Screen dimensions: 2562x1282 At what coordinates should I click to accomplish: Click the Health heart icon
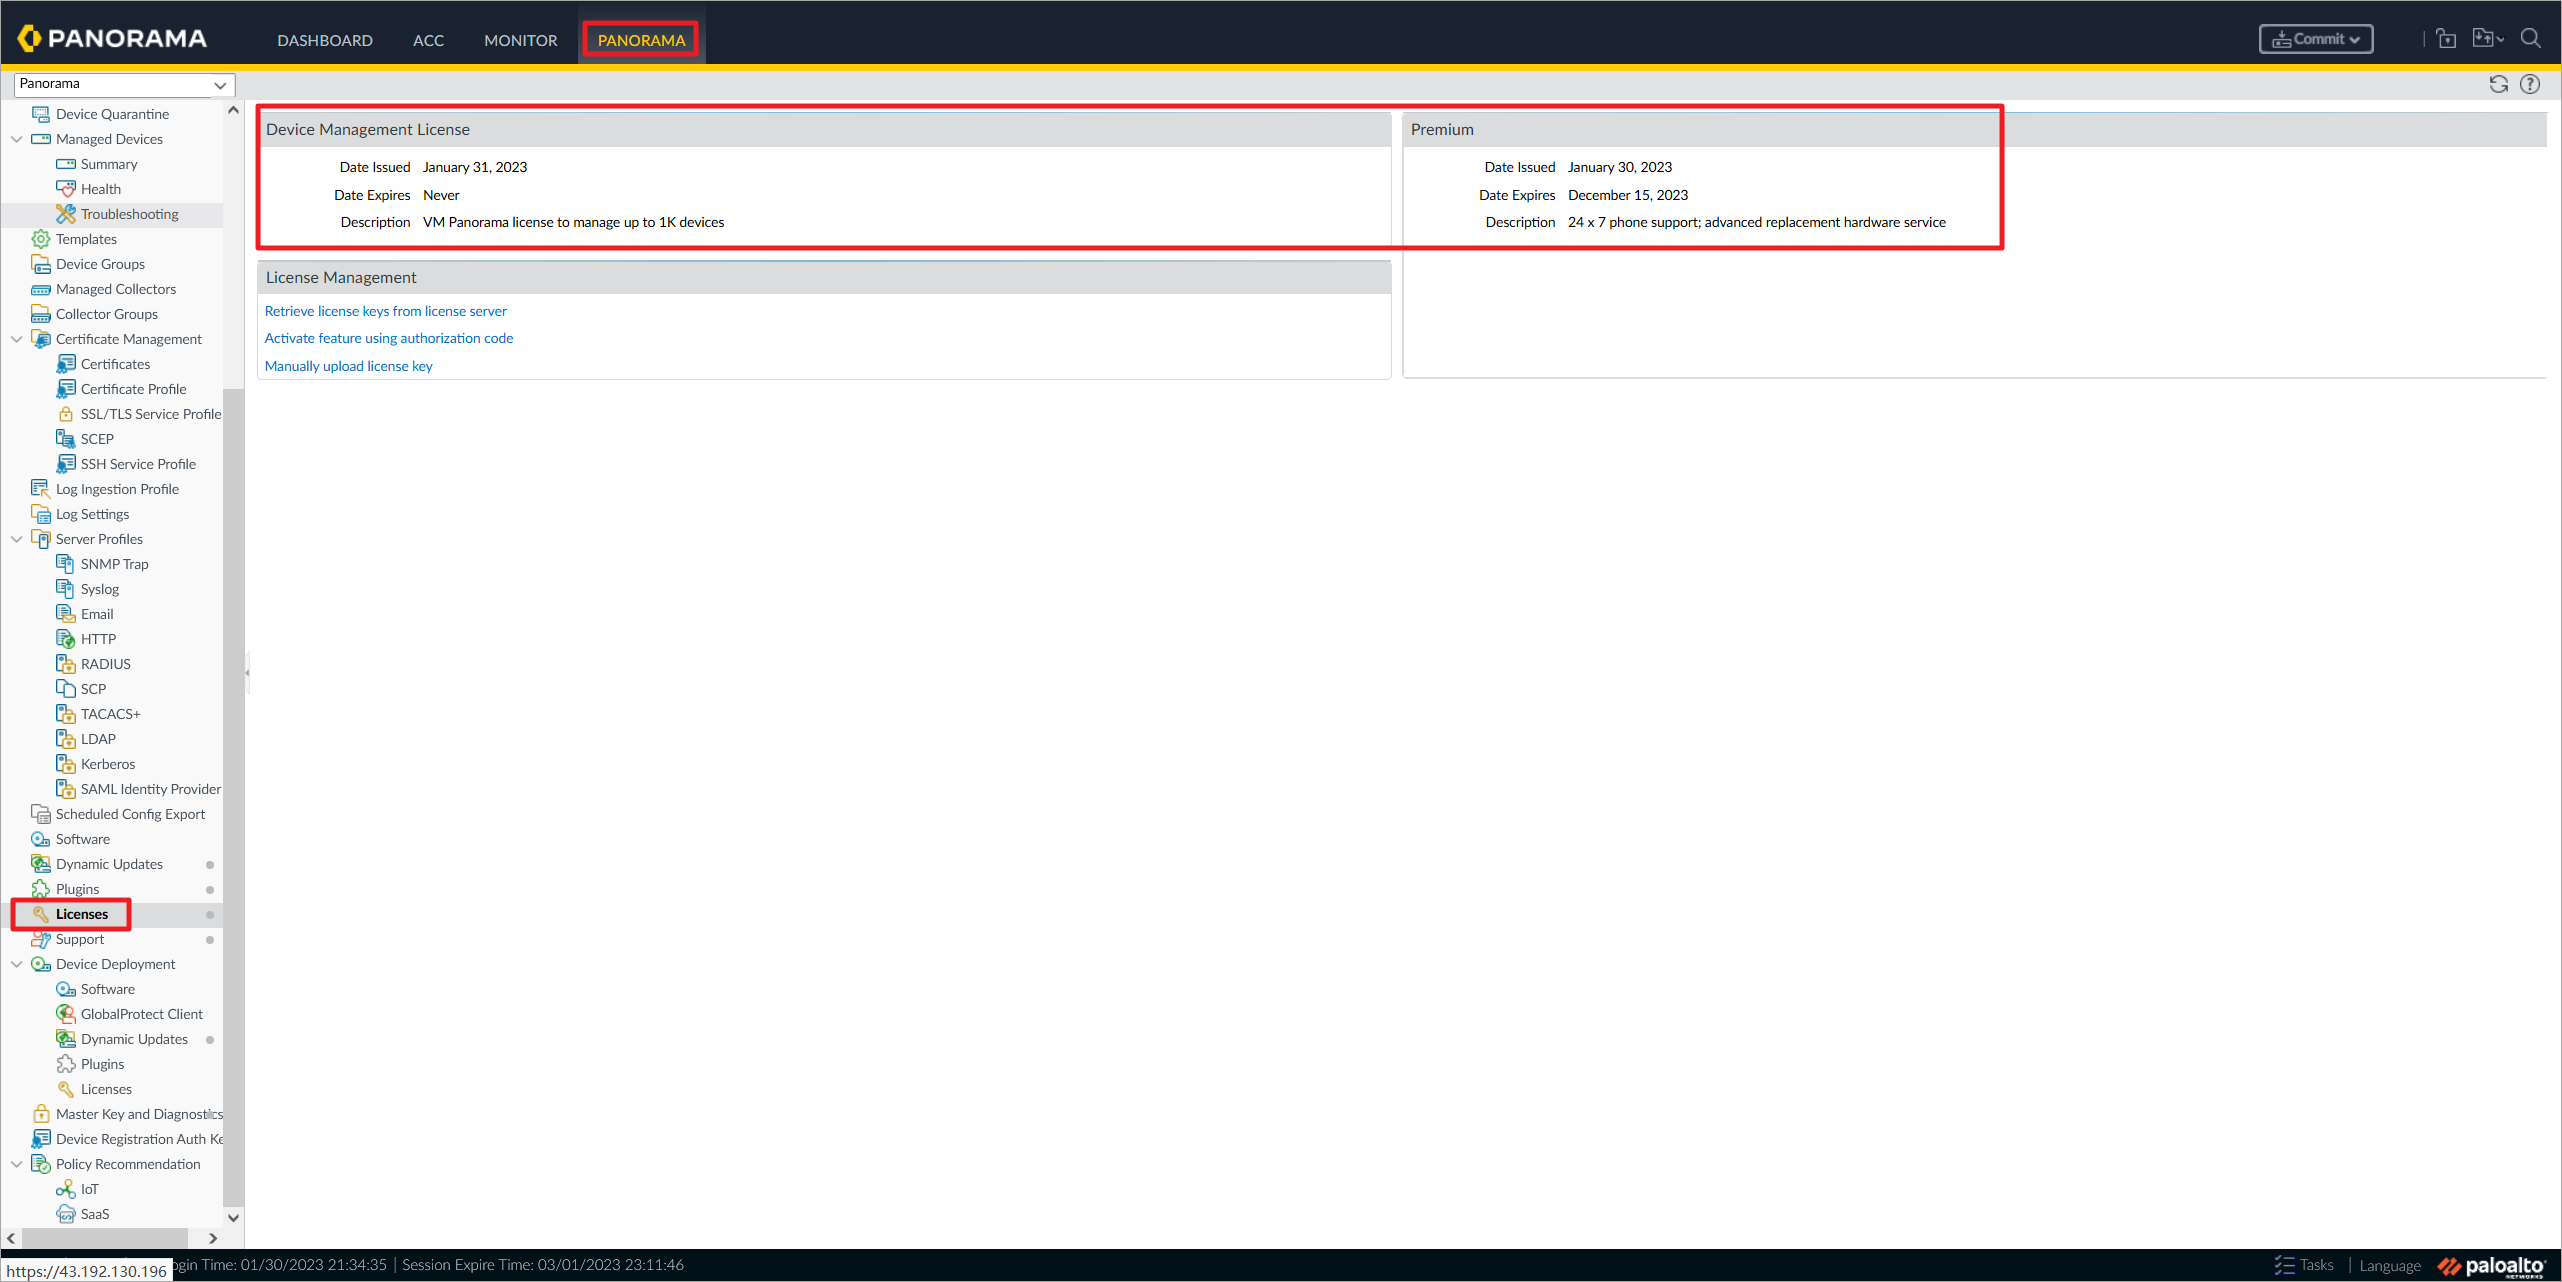pos(66,189)
